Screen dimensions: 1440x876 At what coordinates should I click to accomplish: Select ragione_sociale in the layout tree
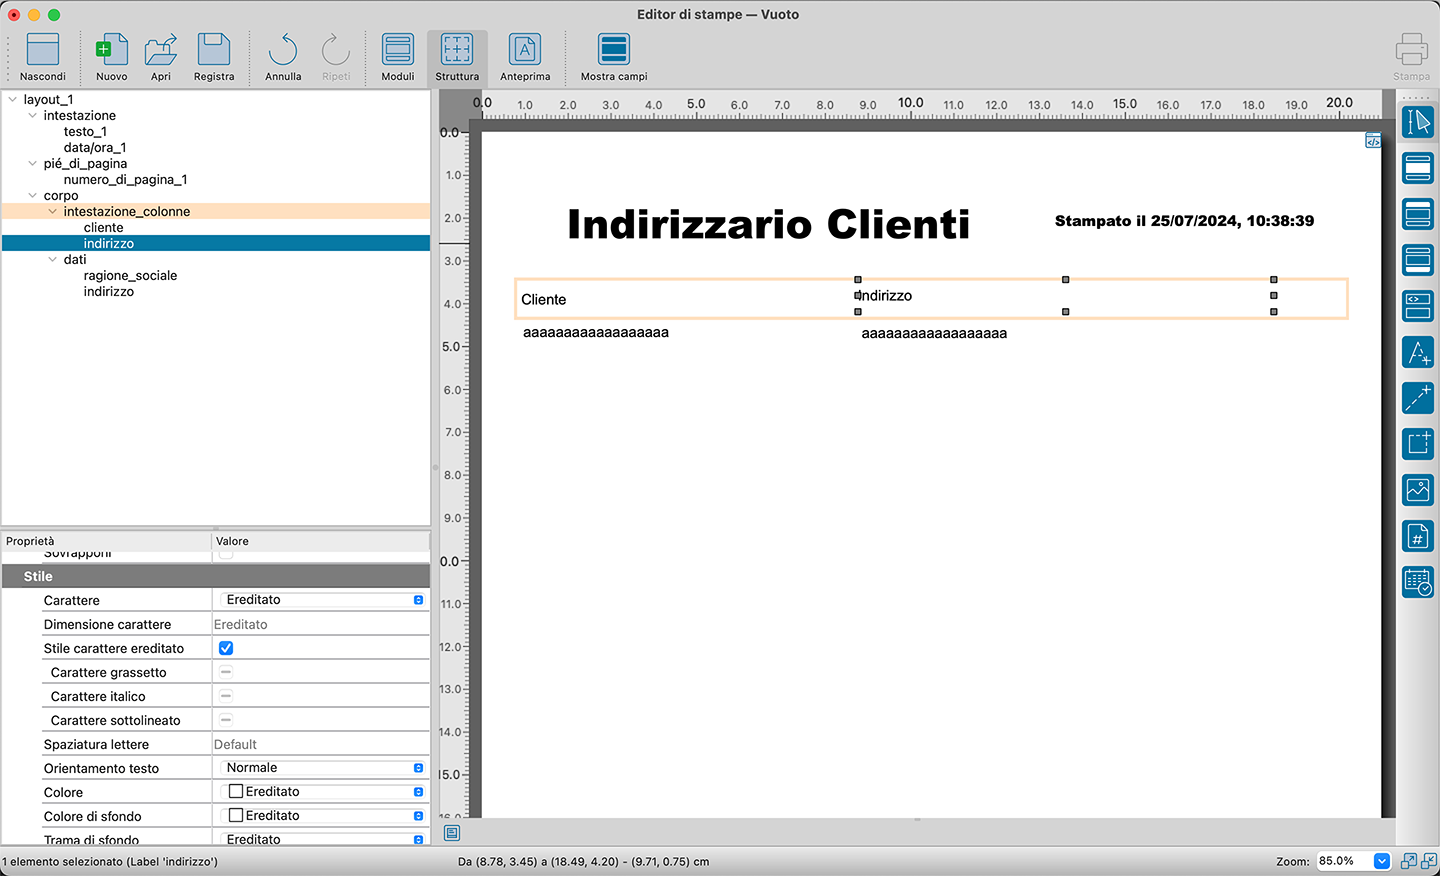[130, 276]
